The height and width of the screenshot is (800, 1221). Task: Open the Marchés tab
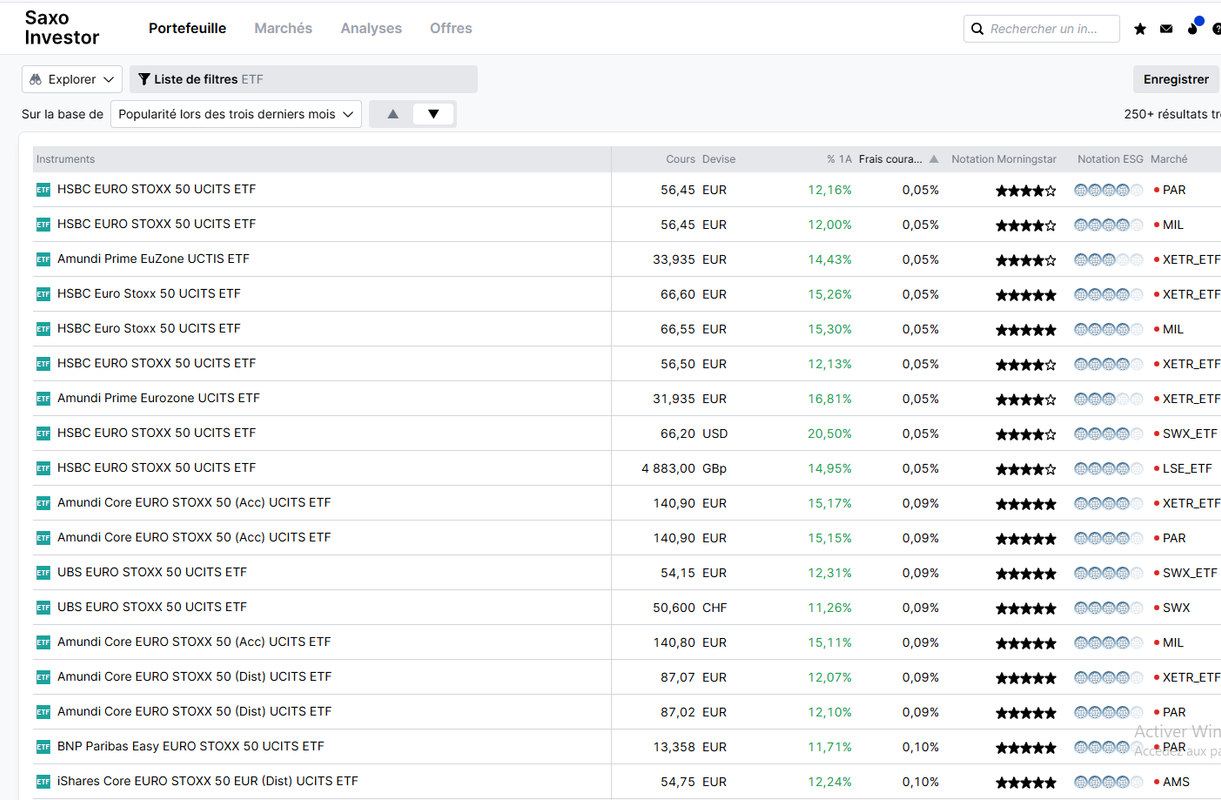283,28
